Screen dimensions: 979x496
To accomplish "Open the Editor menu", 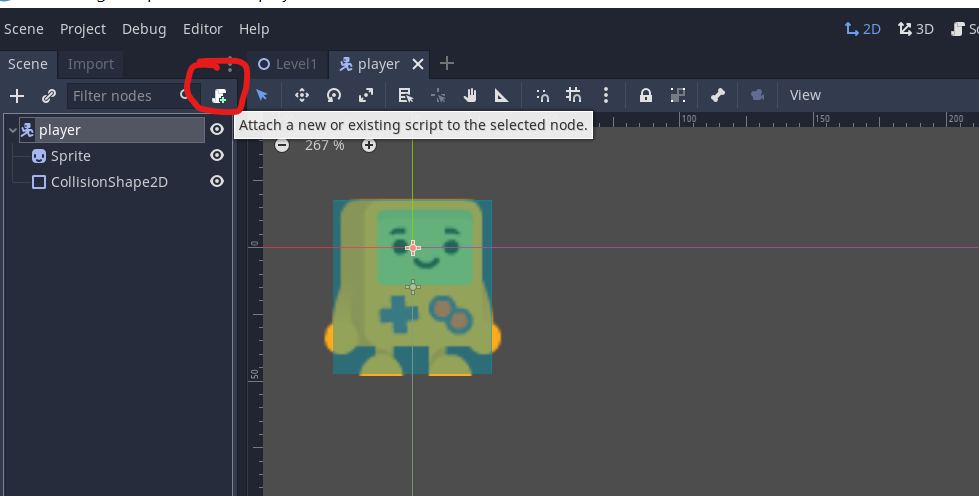I will 202,29.
